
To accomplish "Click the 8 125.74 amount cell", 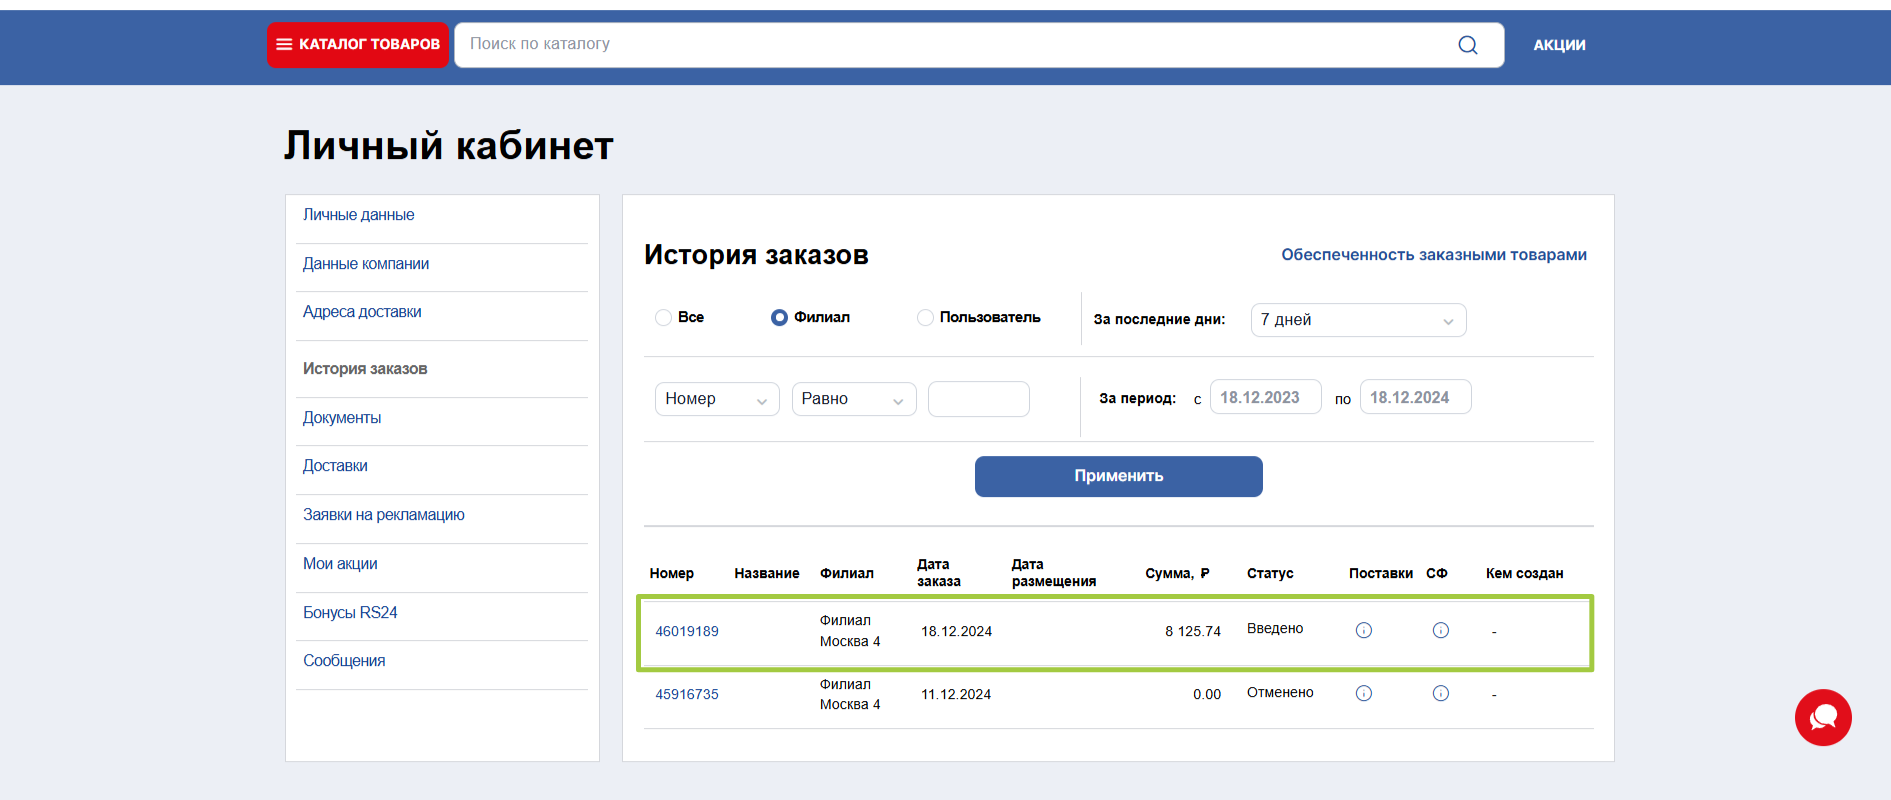I will pyautogui.click(x=1193, y=631).
